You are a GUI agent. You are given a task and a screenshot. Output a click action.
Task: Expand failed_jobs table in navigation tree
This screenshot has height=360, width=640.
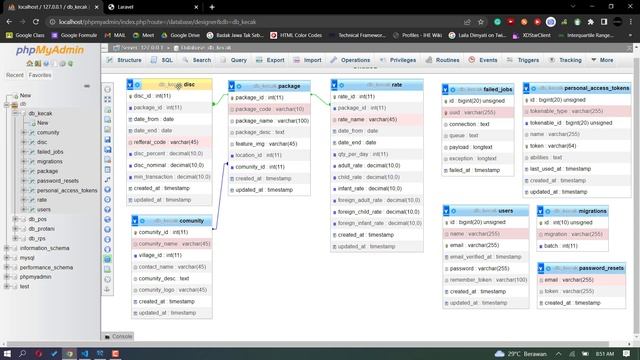[x=24, y=151]
